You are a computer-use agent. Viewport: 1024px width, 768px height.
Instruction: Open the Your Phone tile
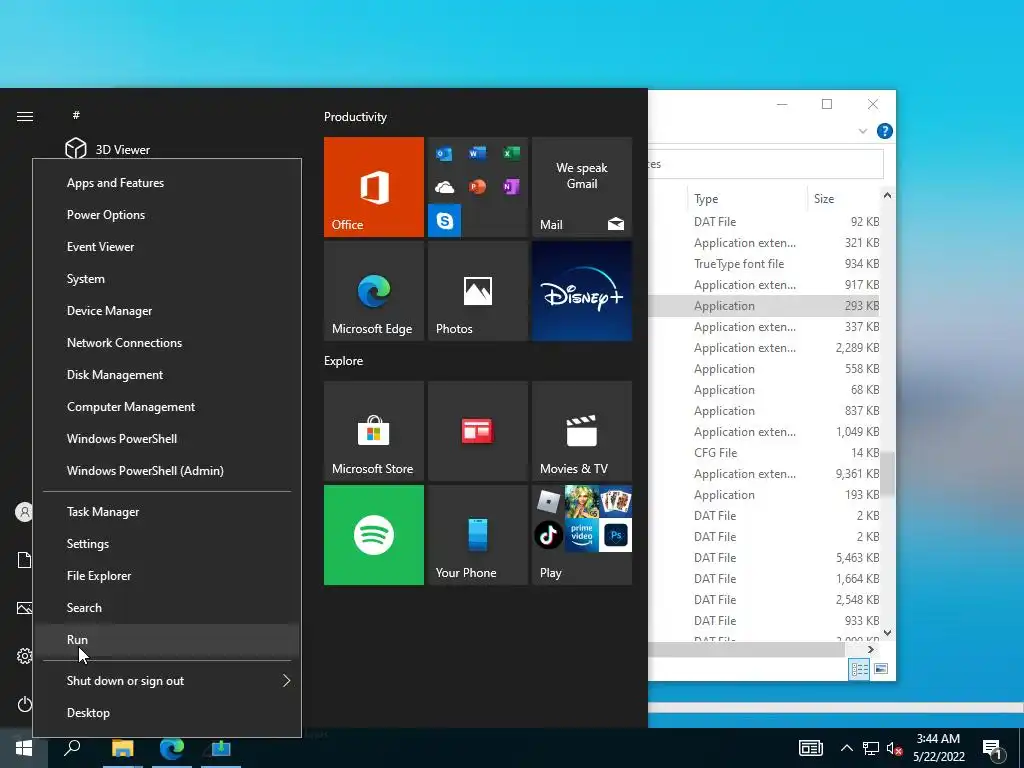pyautogui.click(x=478, y=535)
